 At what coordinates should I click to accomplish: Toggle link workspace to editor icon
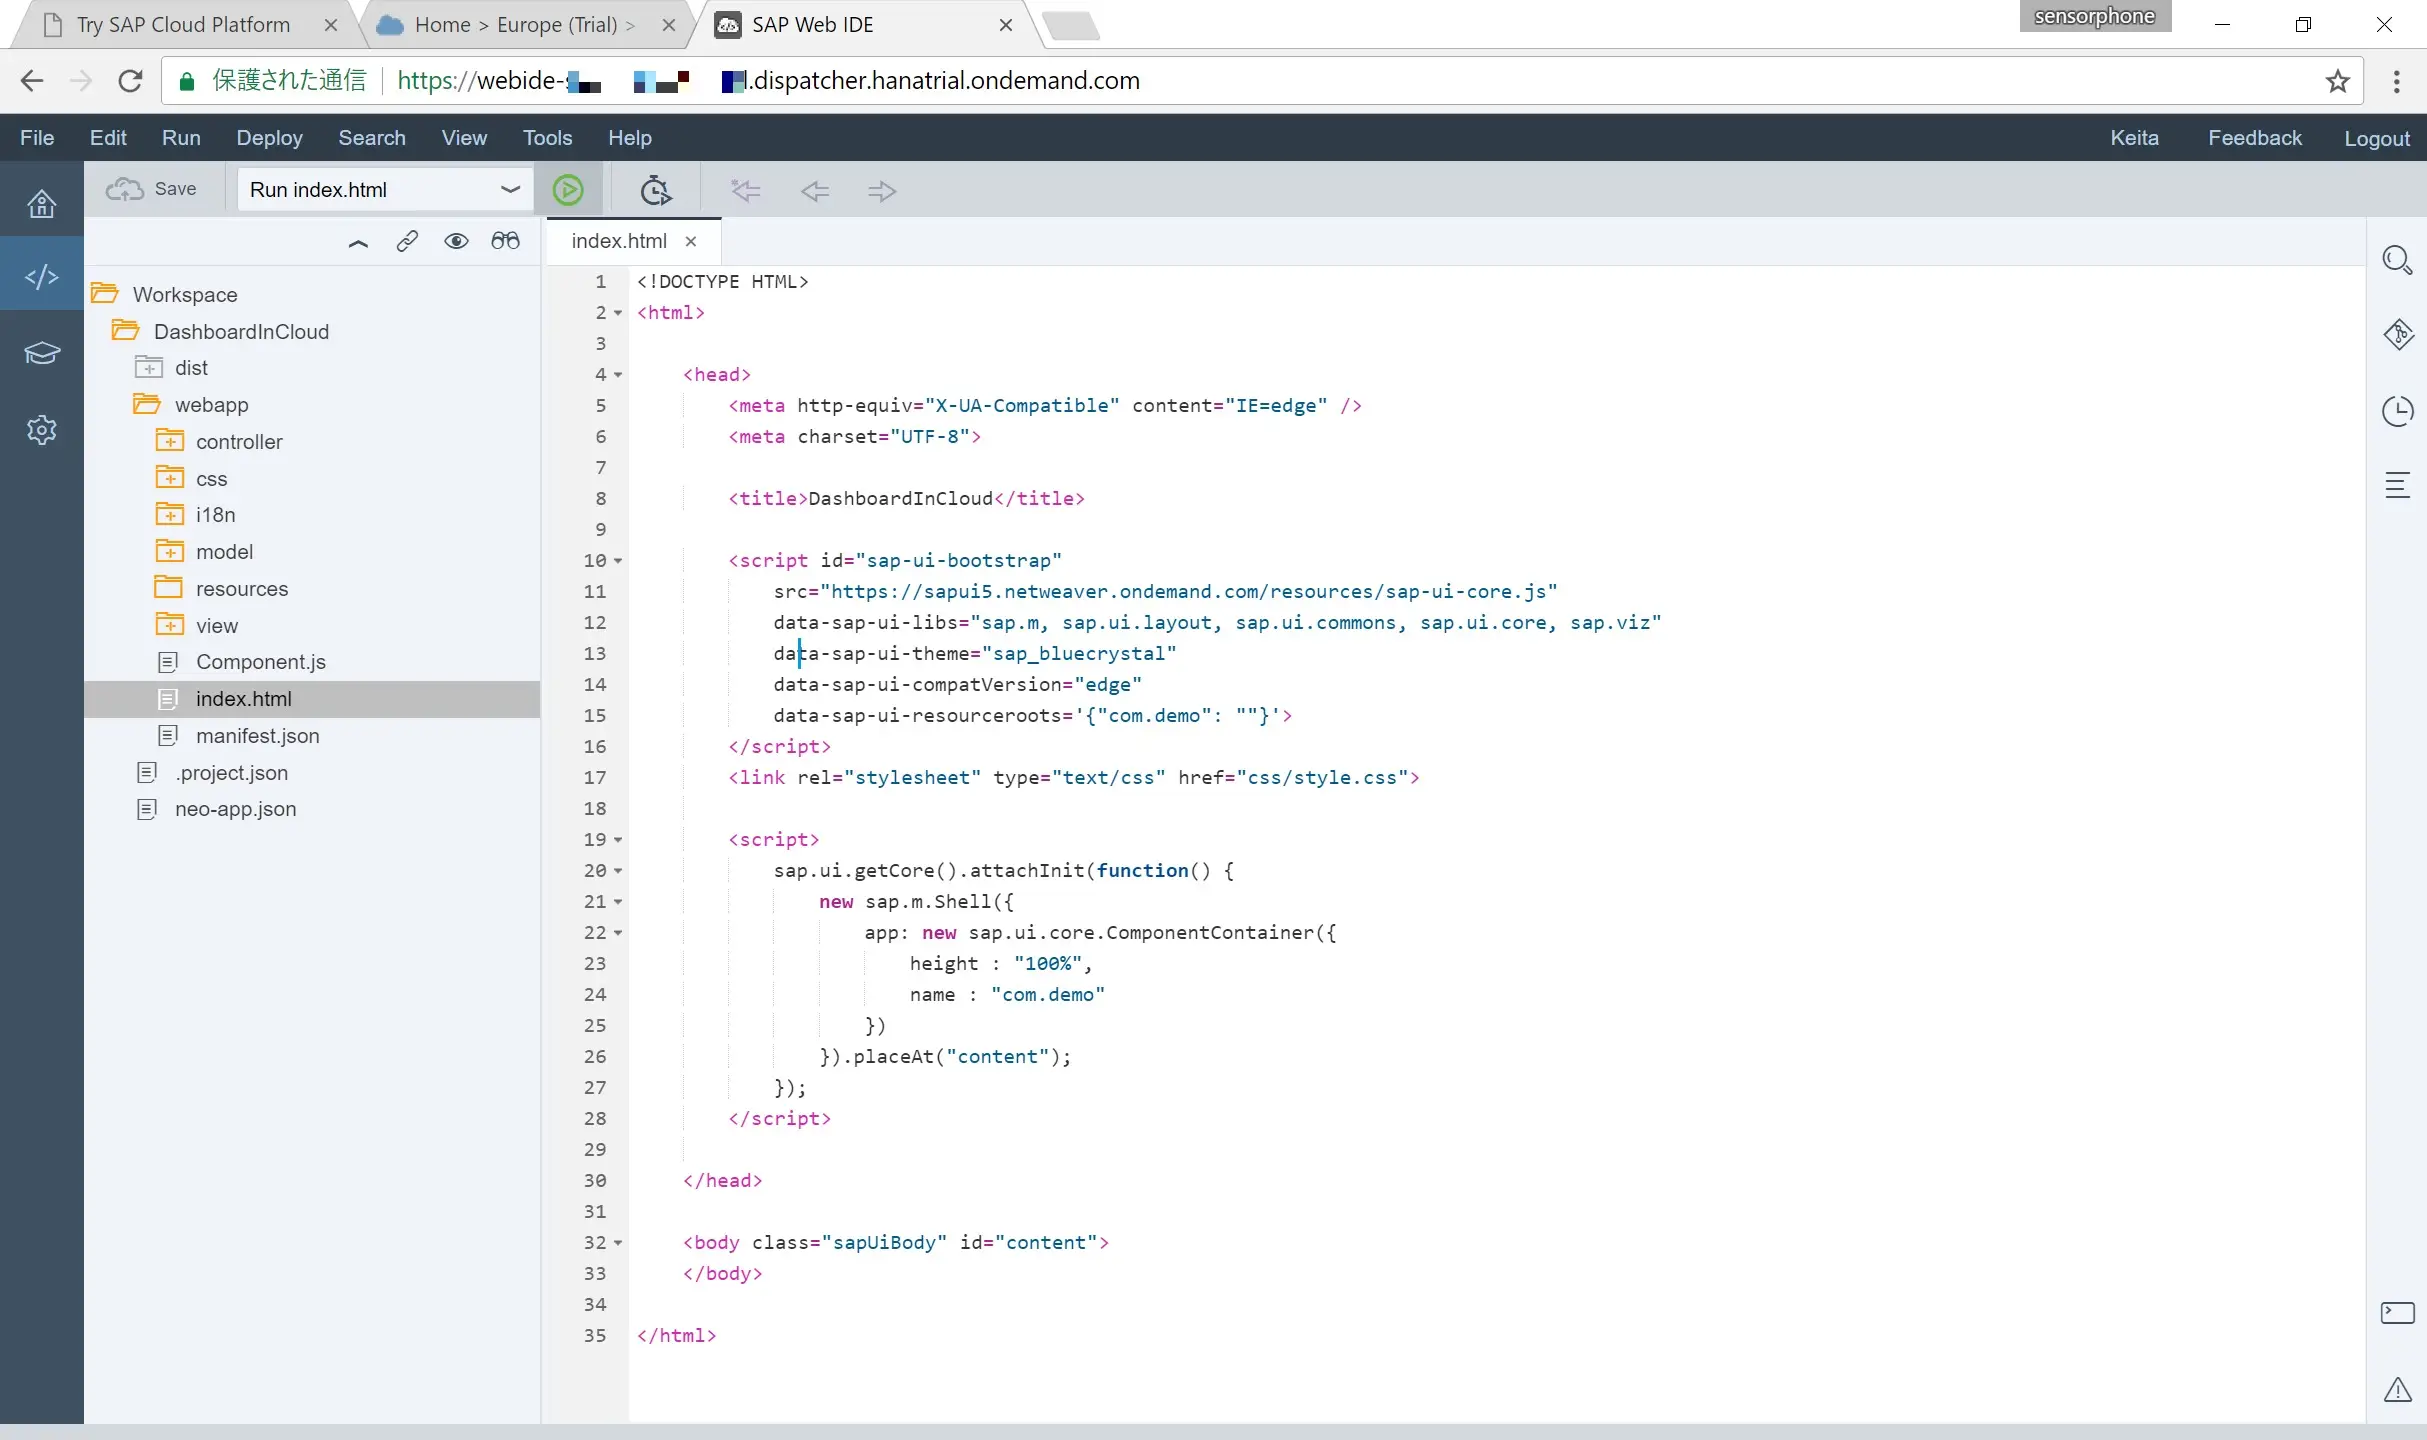point(406,241)
